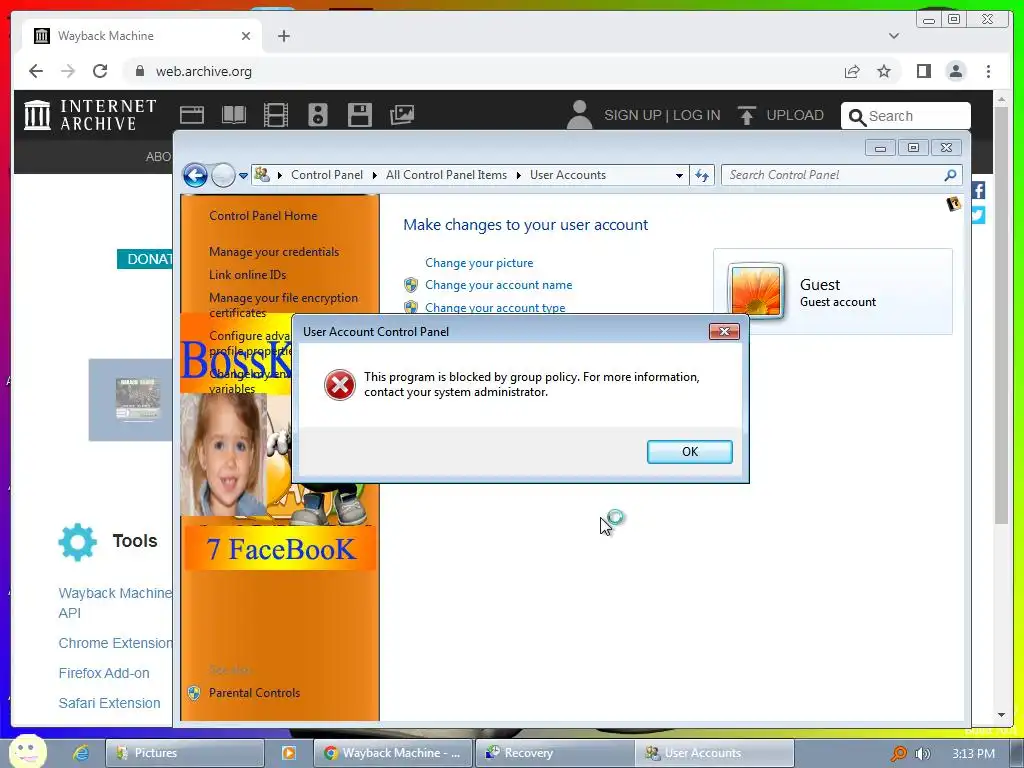The image size is (1024, 768).
Task: Click the browser back arrow
Action: coord(36,71)
